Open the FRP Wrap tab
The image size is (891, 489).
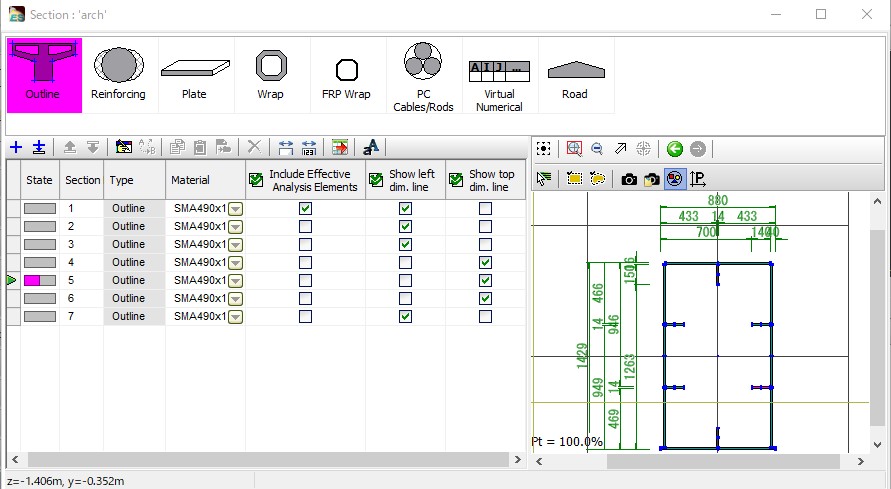(346, 76)
